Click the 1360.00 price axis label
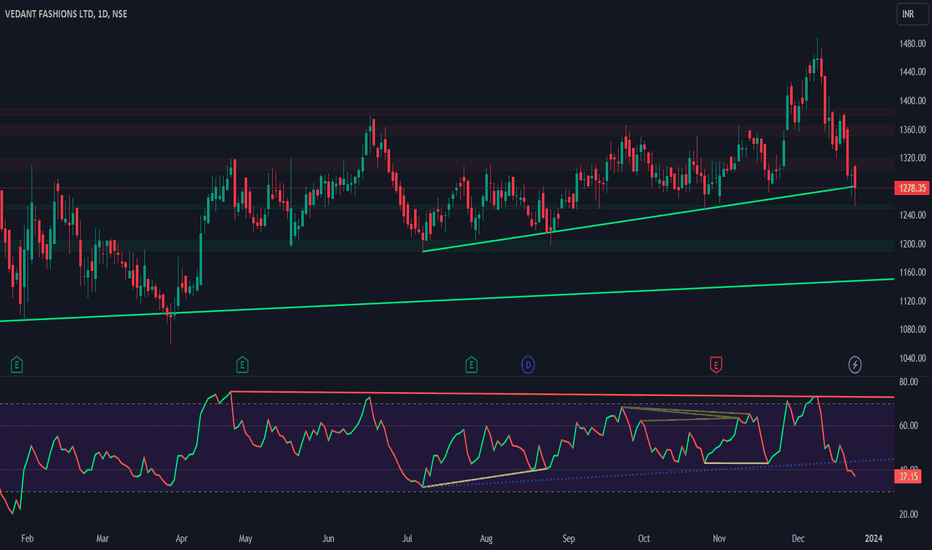The width and height of the screenshot is (932, 550). click(x=912, y=129)
